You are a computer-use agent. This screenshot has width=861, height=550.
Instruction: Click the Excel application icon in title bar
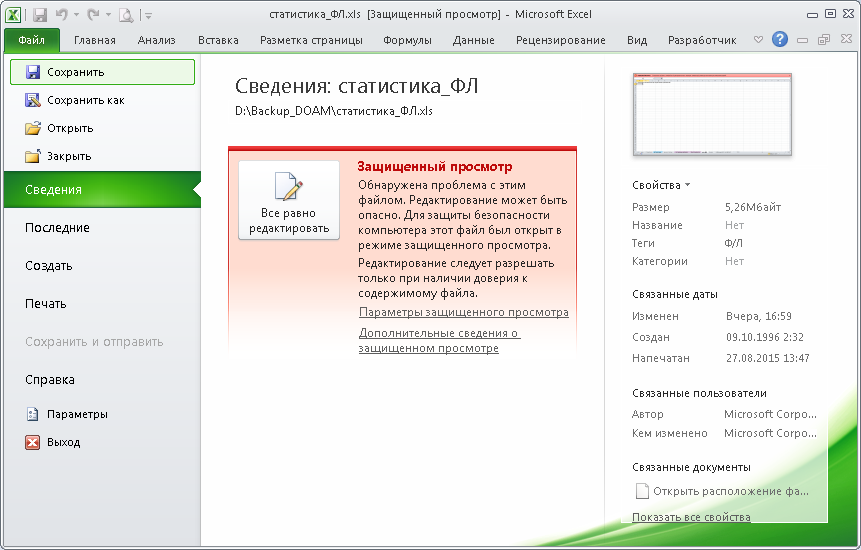(x=13, y=15)
